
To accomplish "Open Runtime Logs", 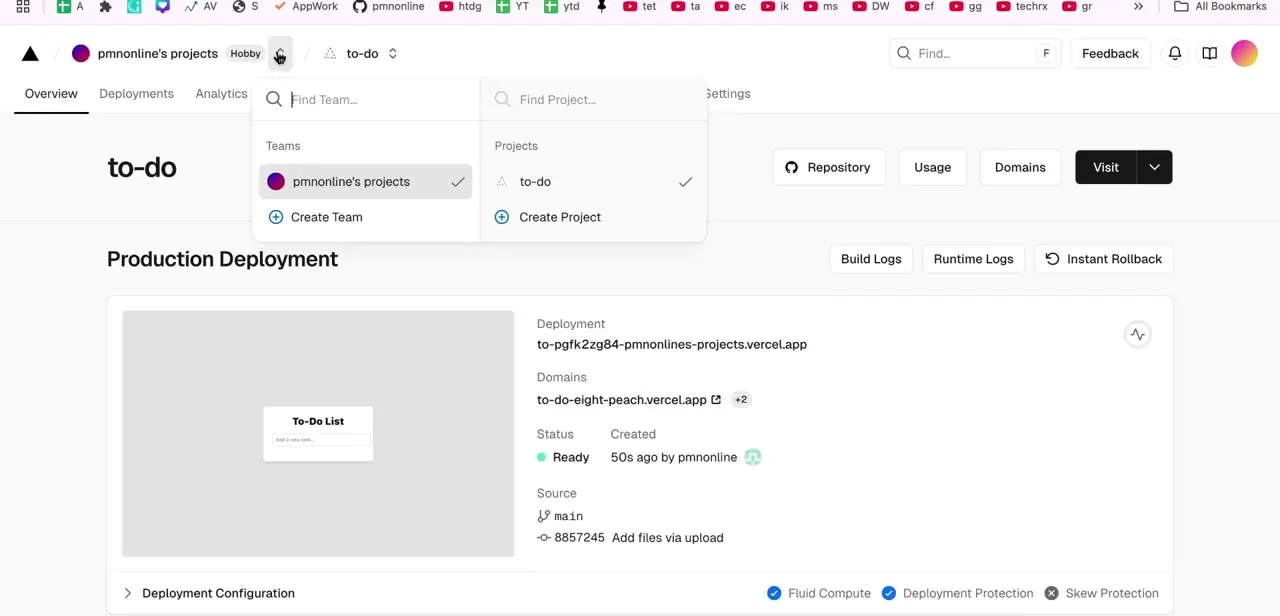I will 973,259.
